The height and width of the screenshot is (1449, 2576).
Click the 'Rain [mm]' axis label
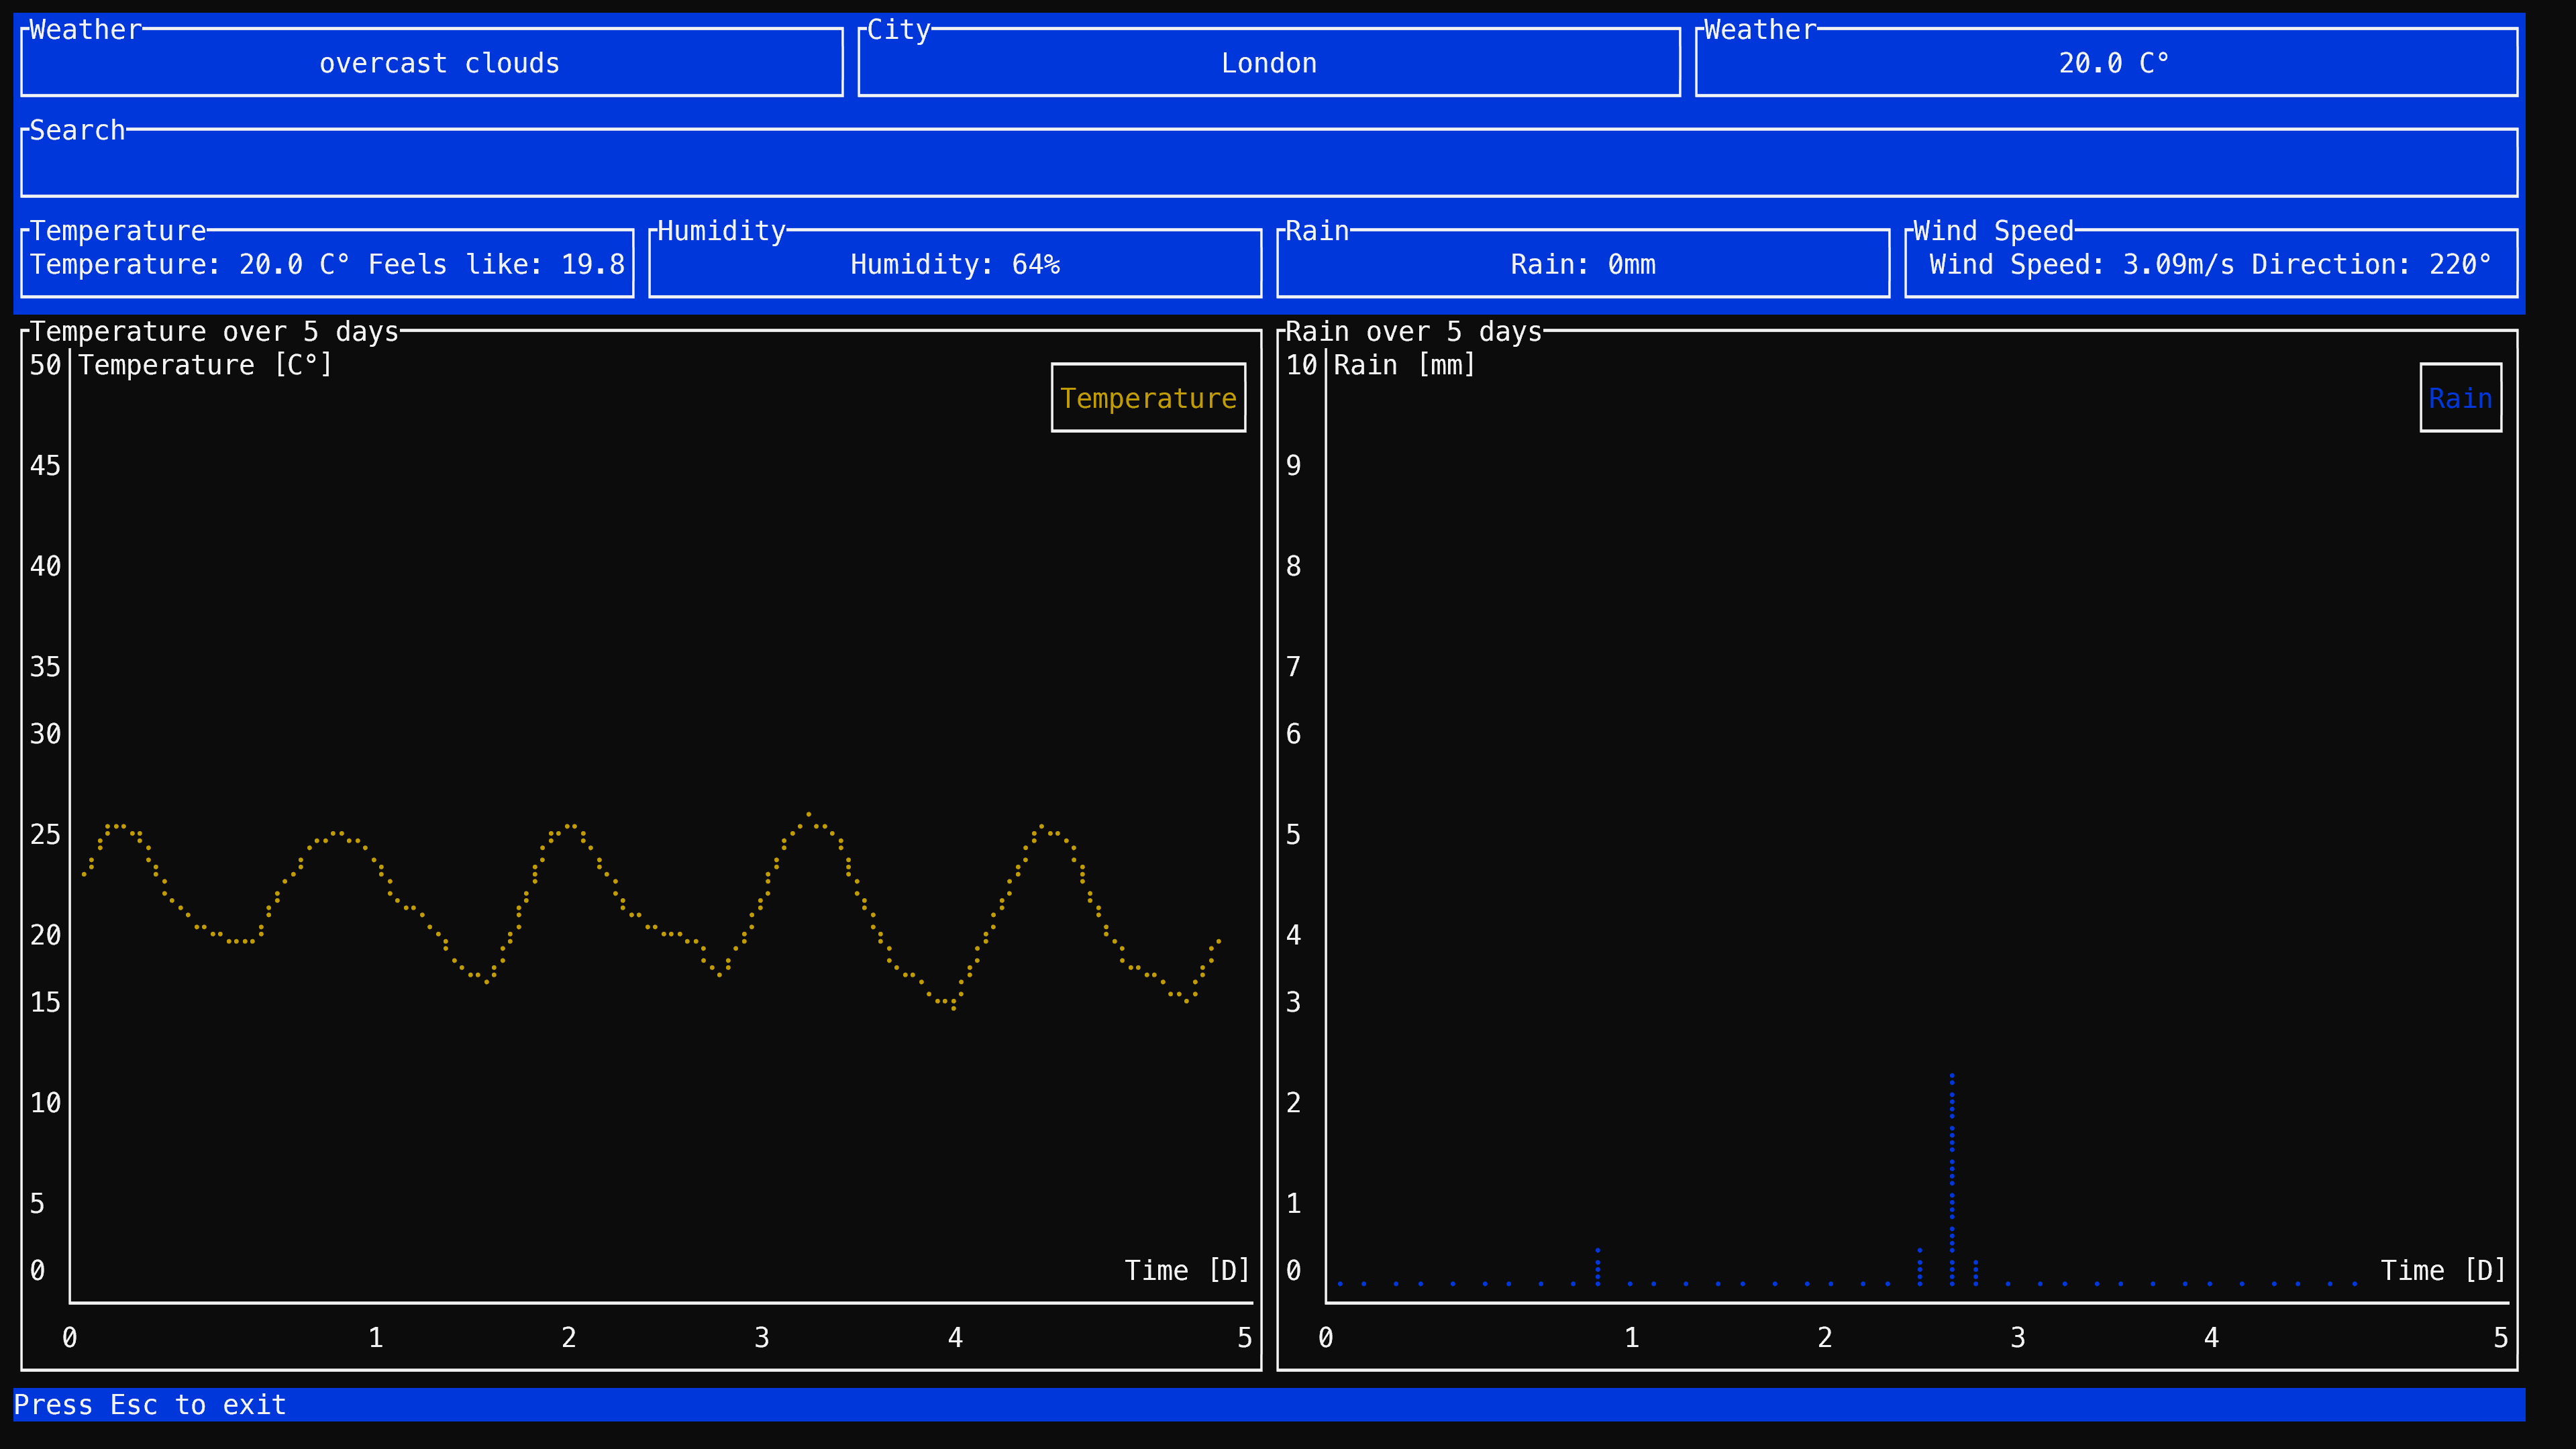1404,365
